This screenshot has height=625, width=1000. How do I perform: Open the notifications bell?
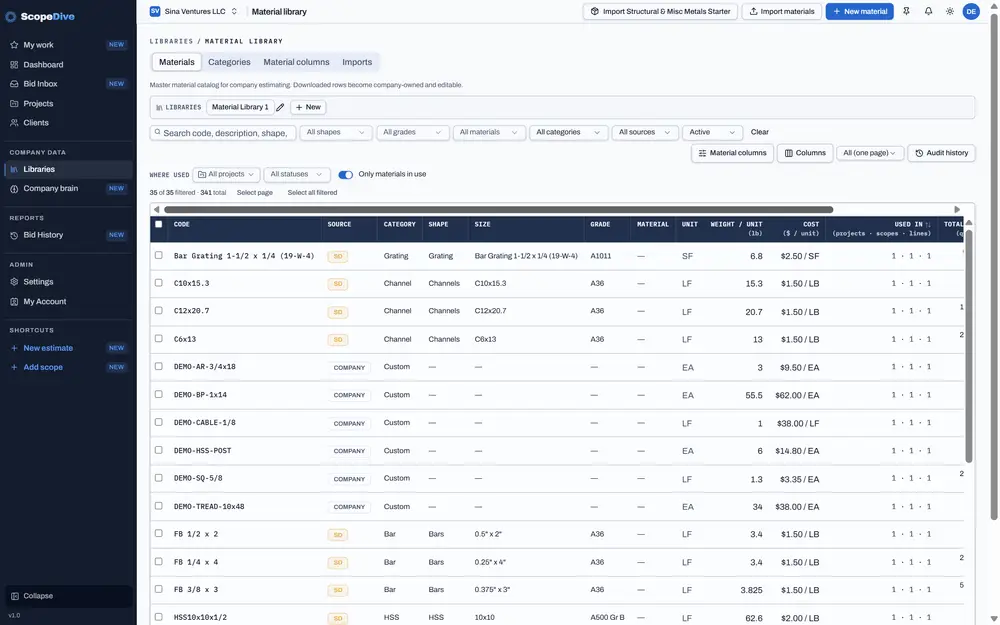coord(929,11)
